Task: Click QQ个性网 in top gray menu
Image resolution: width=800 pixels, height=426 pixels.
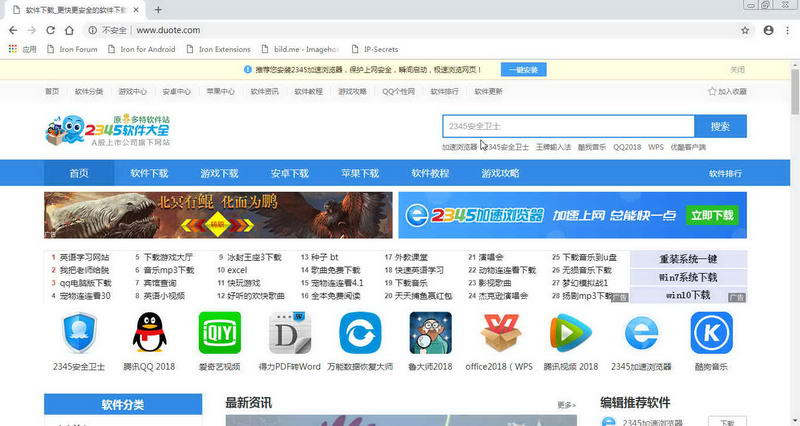Action: coord(398,91)
